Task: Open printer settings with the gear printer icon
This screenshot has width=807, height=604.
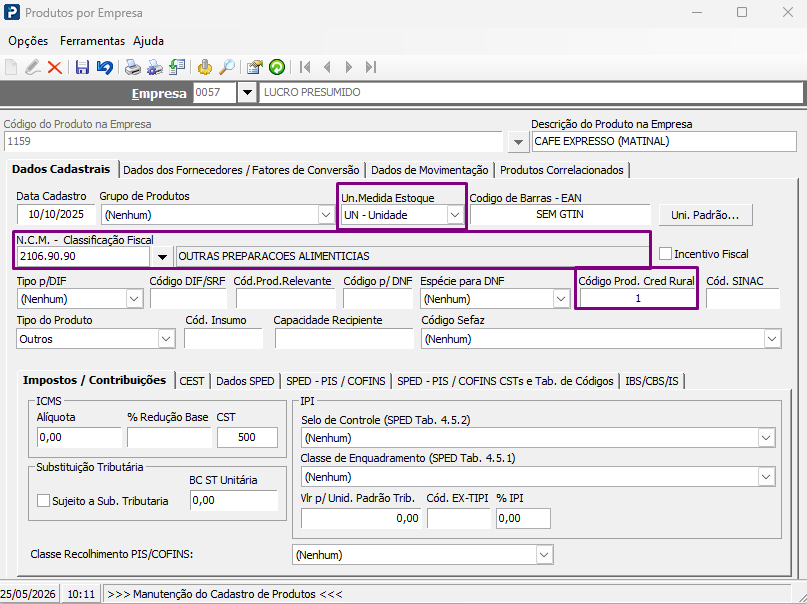Action: click(154, 67)
